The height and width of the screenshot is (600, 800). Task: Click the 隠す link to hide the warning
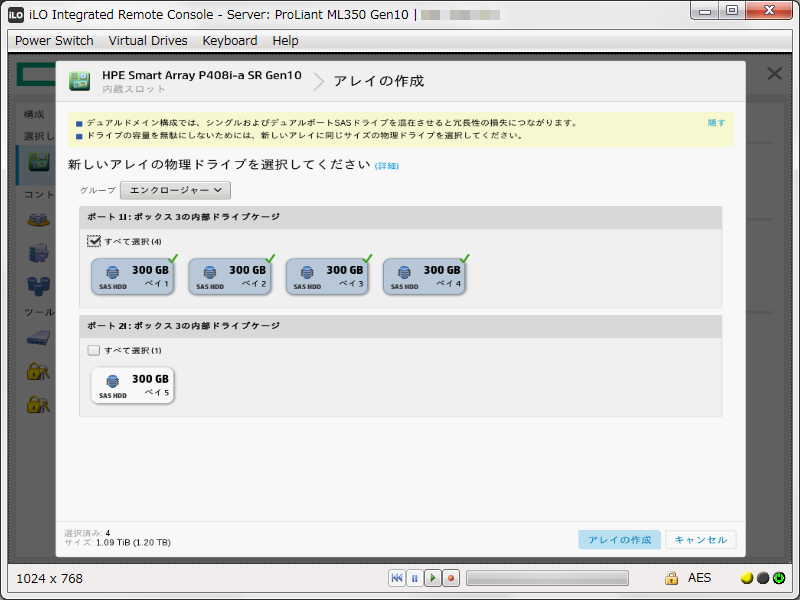tap(716, 121)
